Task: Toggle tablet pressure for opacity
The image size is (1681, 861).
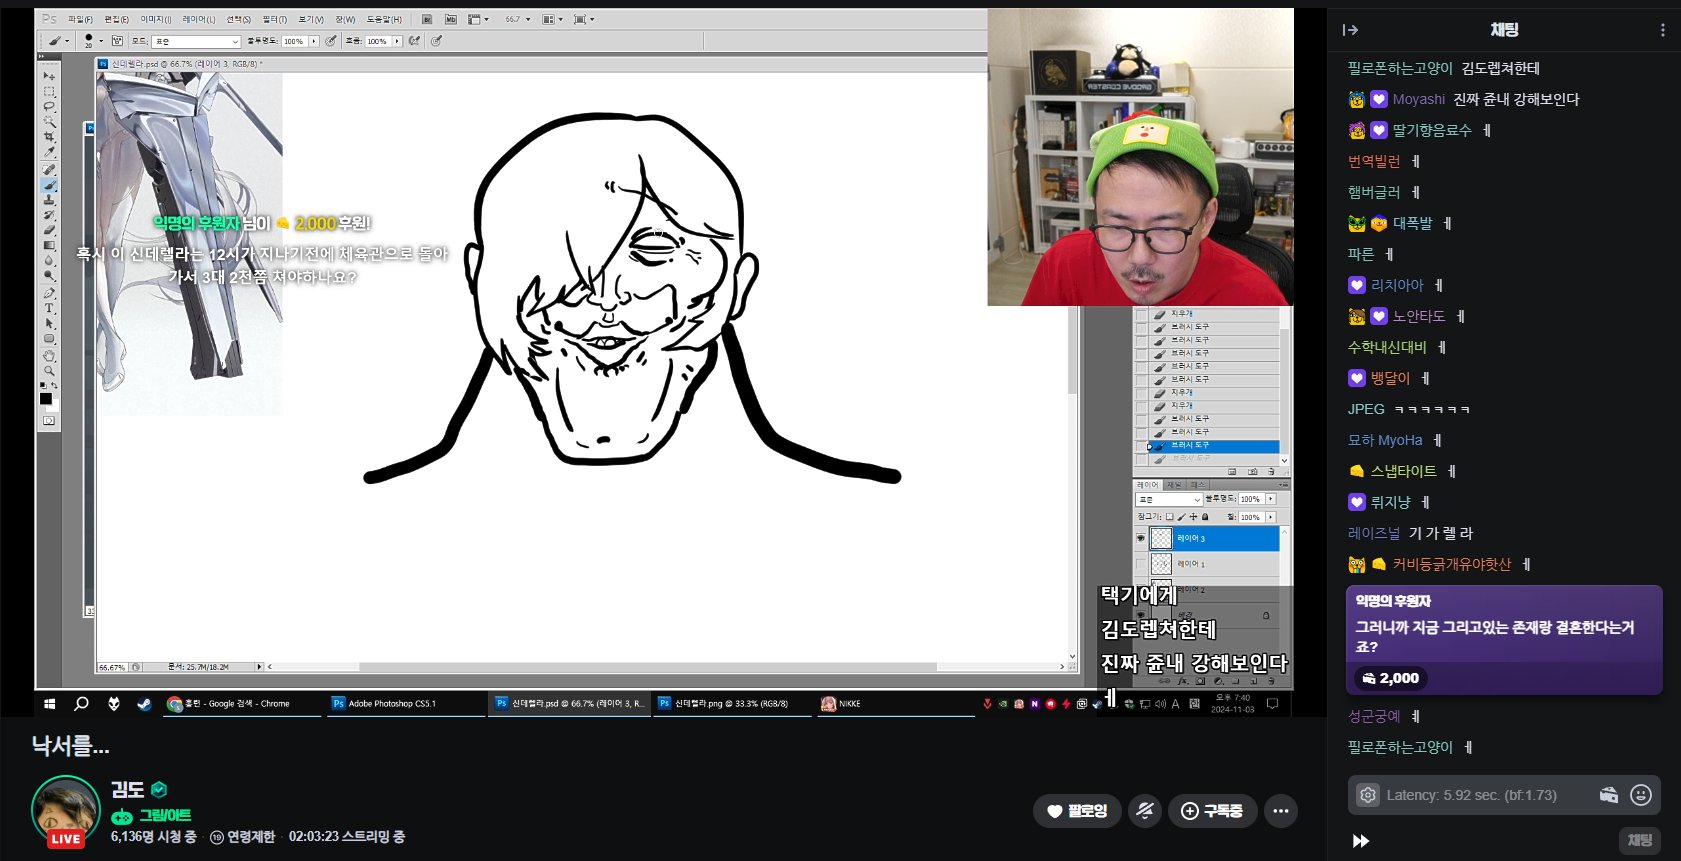Action: pyautogui.click(x=331, y=41)
